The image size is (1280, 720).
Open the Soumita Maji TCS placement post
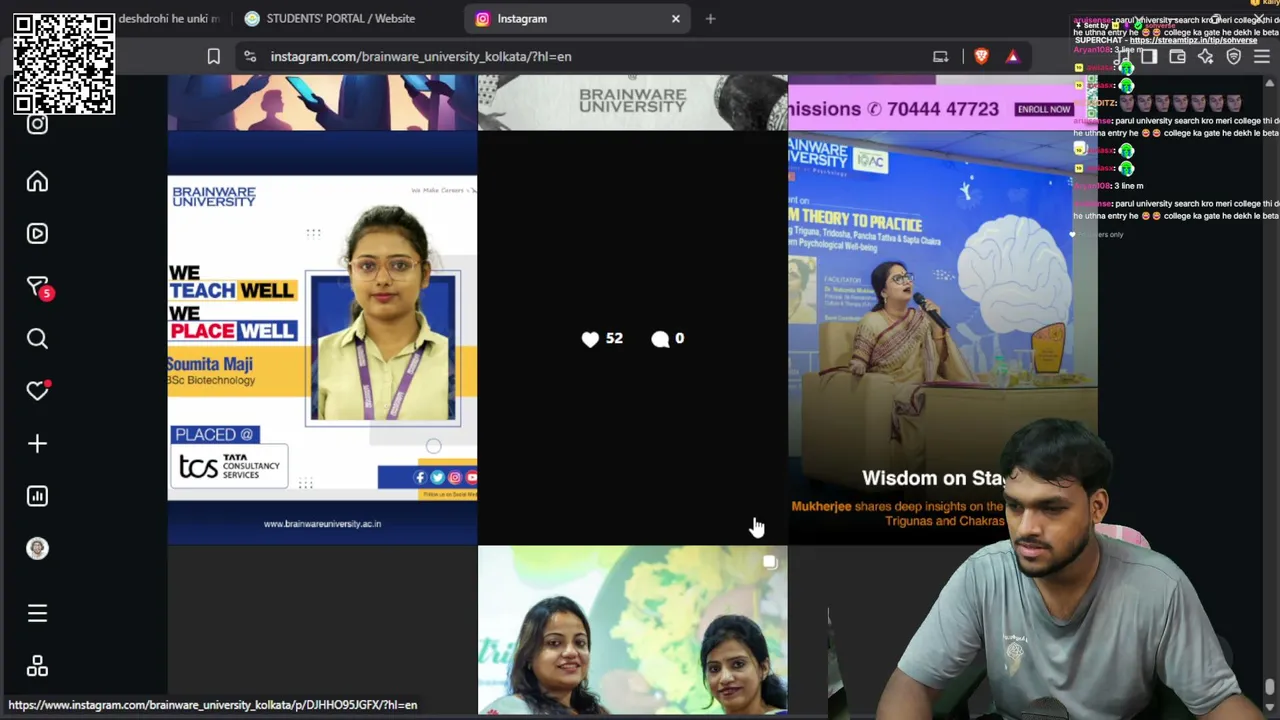pyautogui.click(x=322, y=339)
